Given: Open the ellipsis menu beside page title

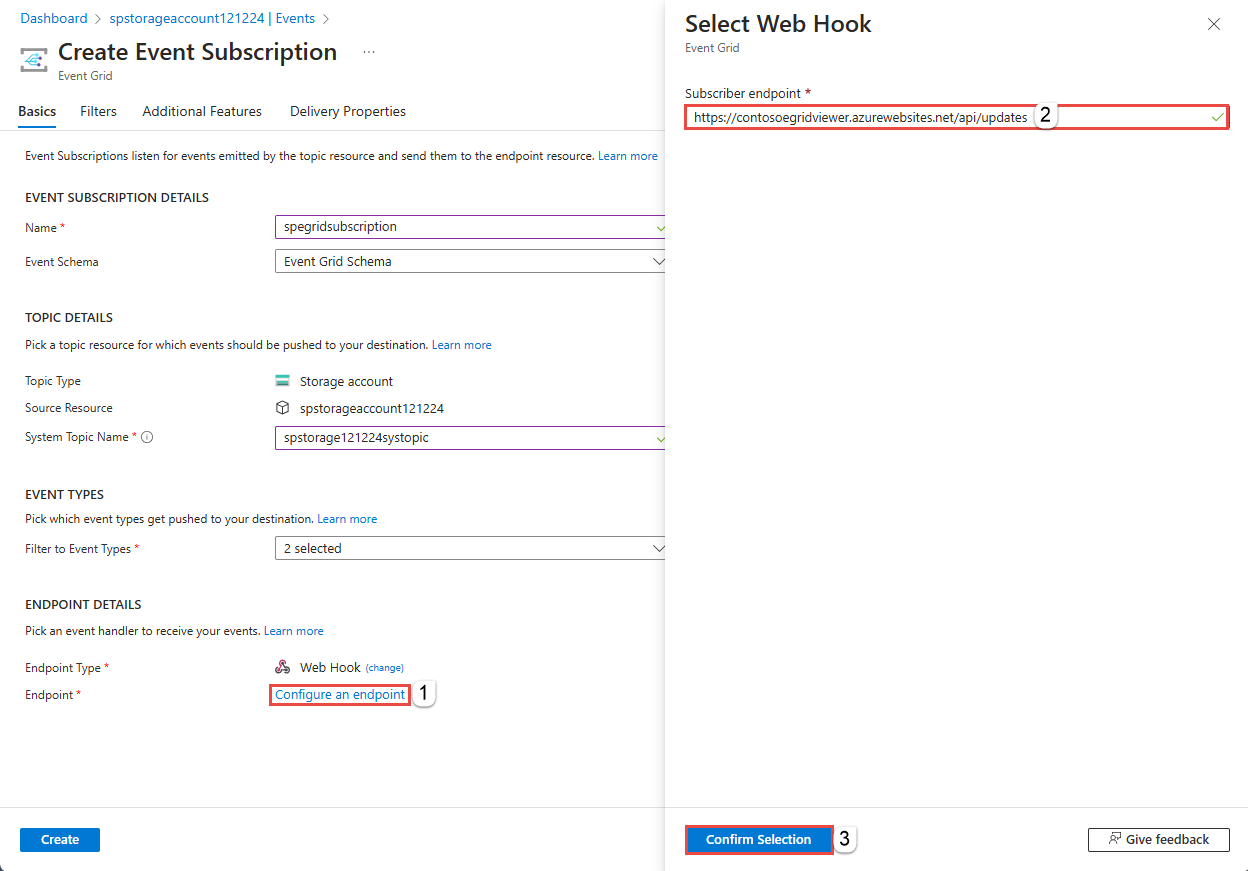Looking at the screenshot, I should (369, 52).
